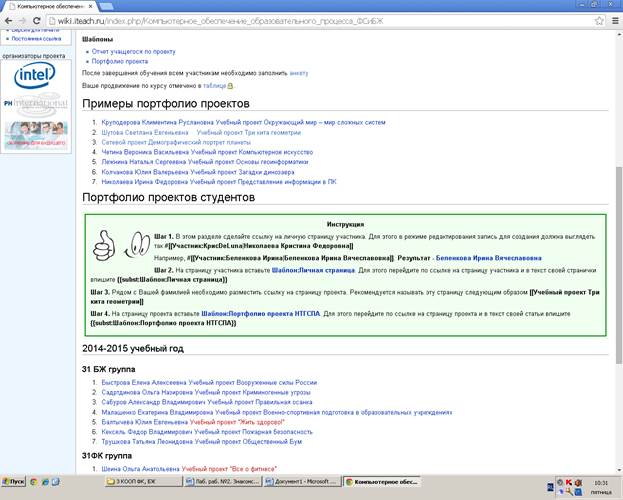The width and height of the screenshot is (623, 500).
Task: Open the таблице link
Action: [x=214, y=85]
